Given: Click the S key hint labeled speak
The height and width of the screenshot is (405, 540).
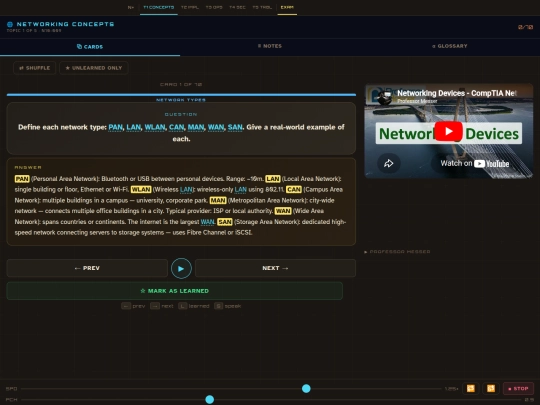Looking at the screenshot, I should point(218,306).
